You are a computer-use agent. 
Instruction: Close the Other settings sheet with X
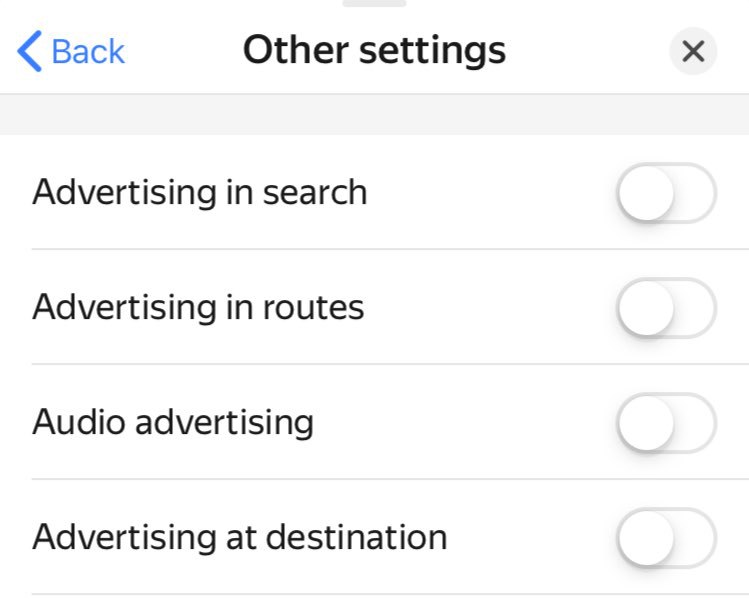click(x=693, y=51)
